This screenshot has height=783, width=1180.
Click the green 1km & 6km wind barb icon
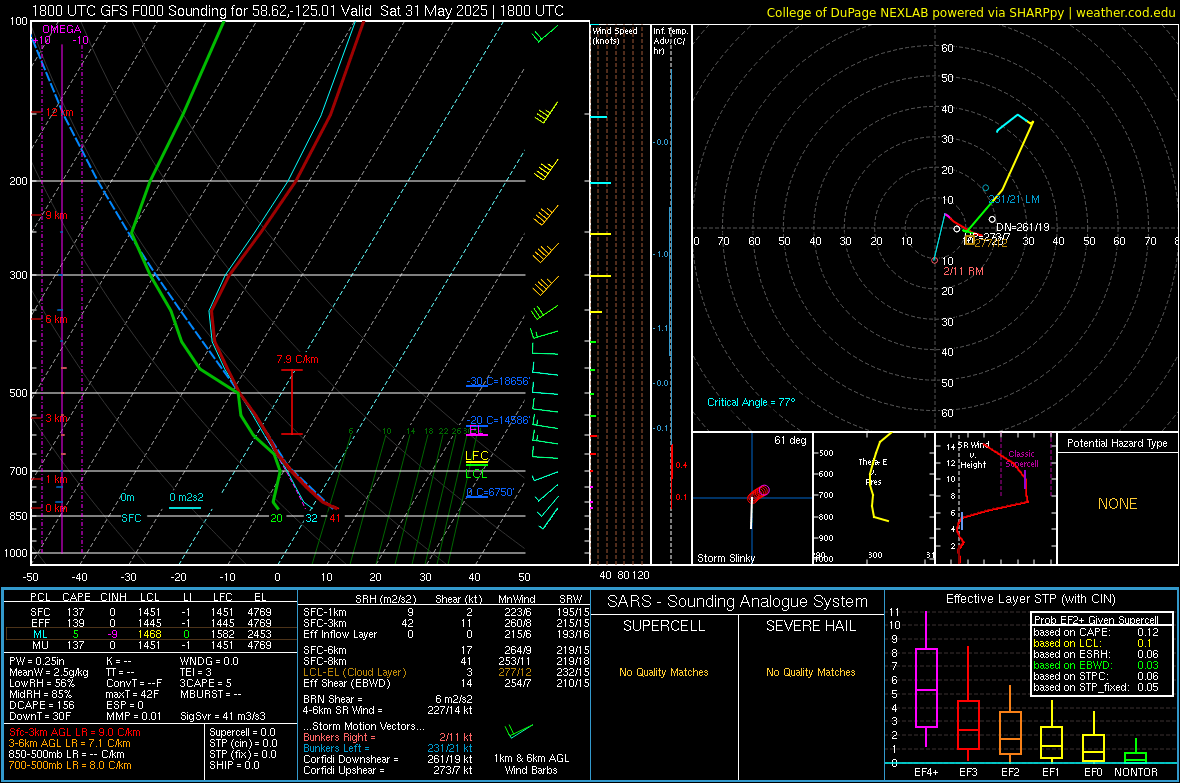519,731
